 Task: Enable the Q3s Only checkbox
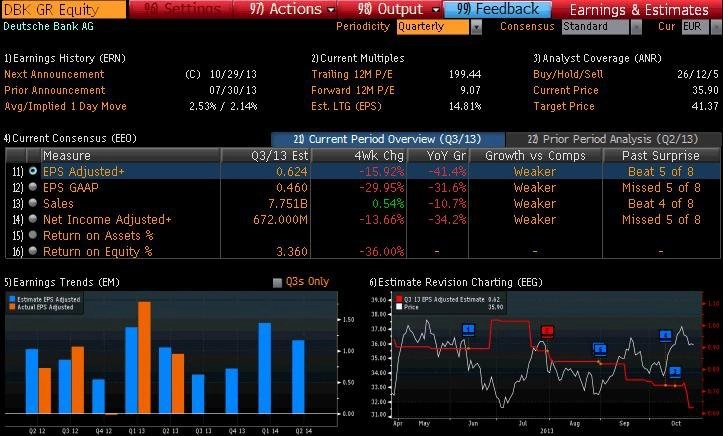[x=277, y=283]
